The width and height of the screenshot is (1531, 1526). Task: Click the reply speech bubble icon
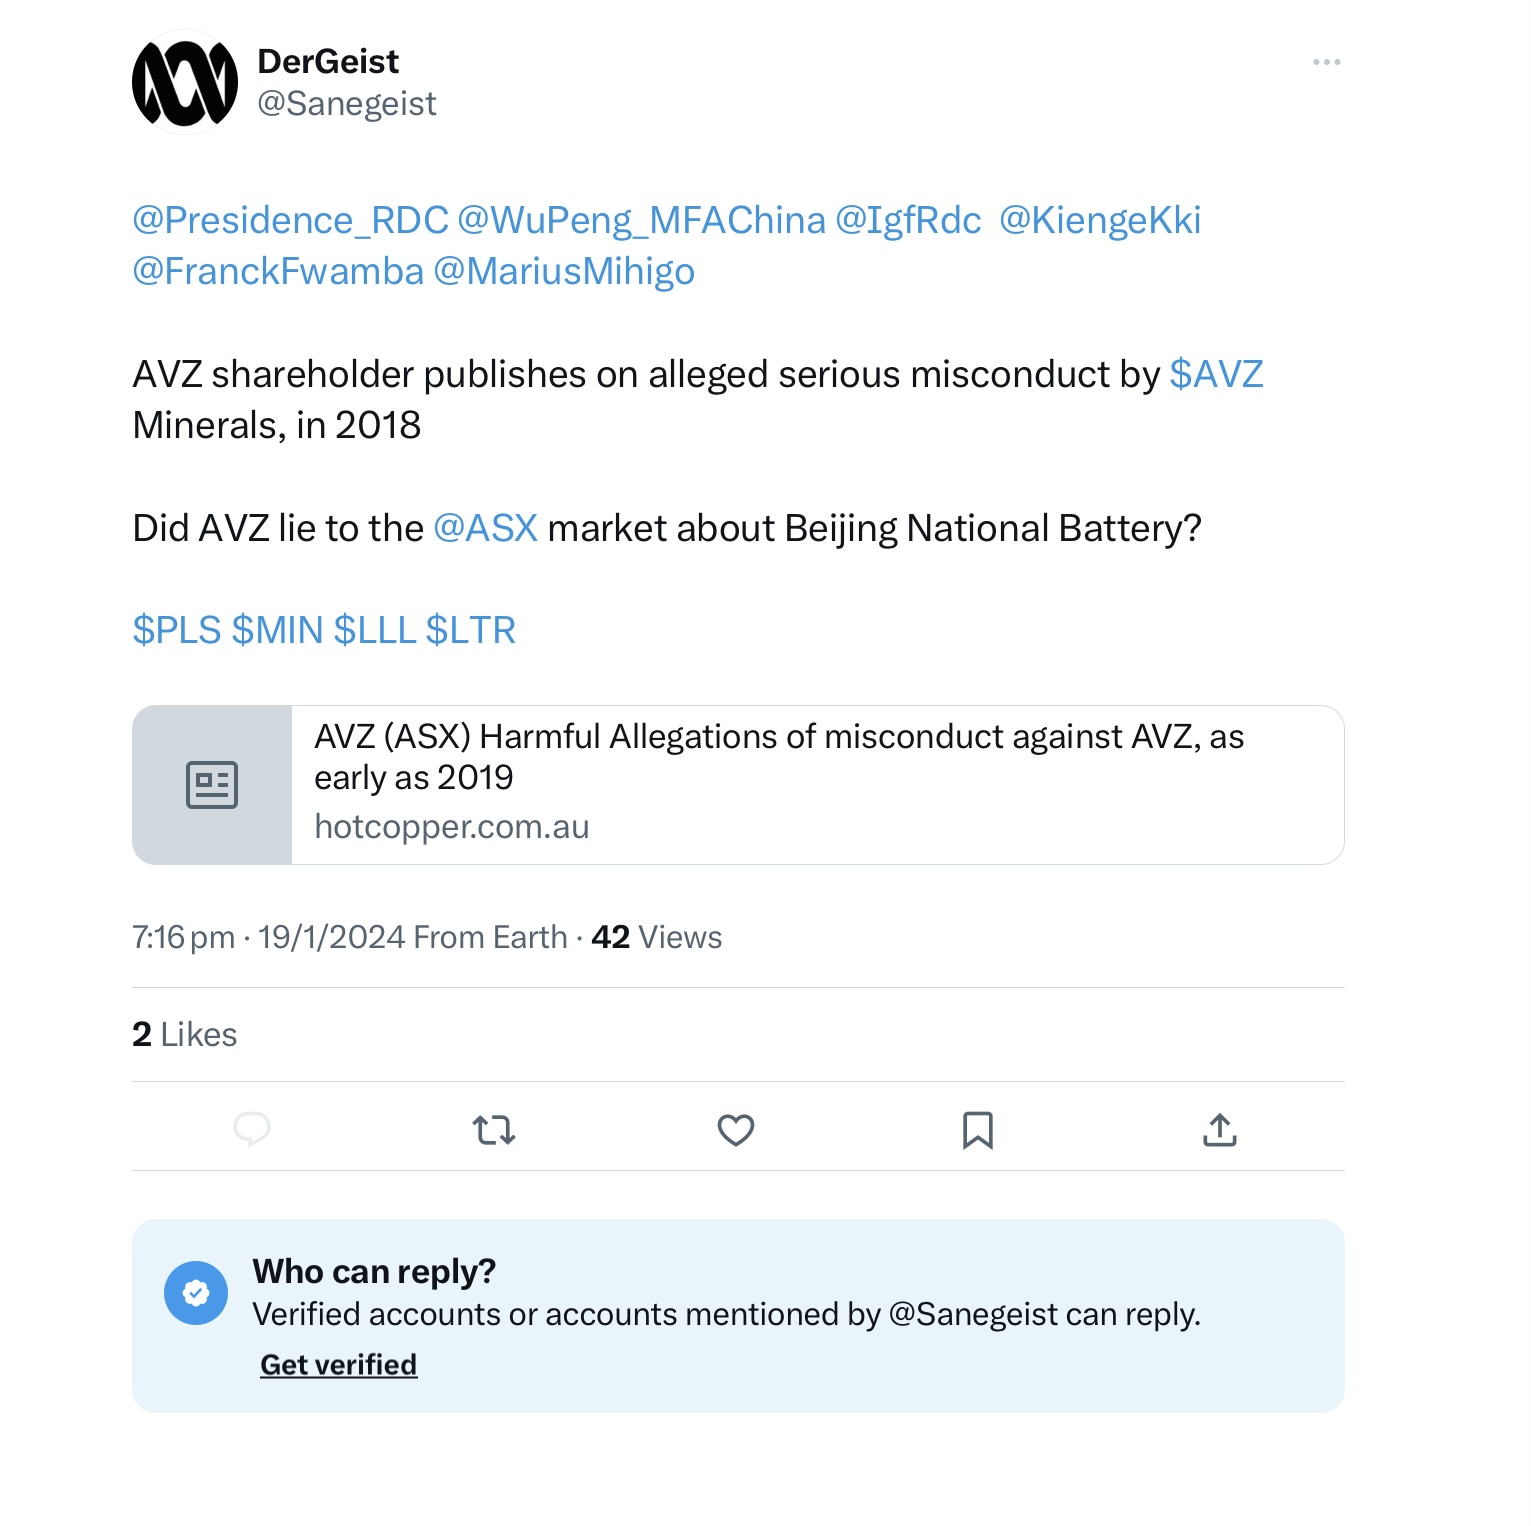coord(252,1129)
